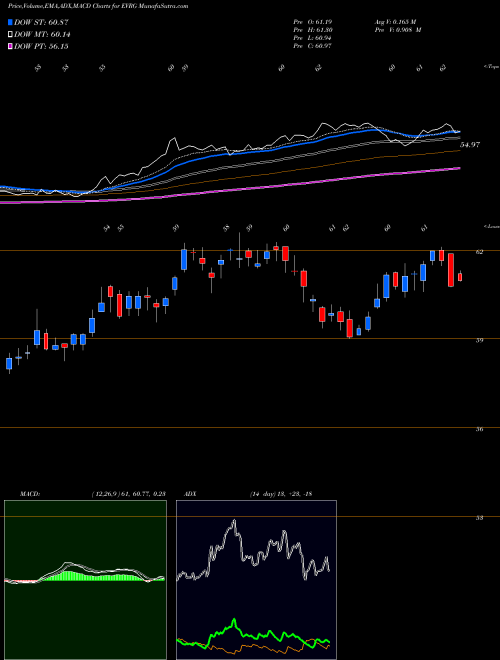
Task: Select the 'DOW MT: 60.14' legend label
Action: tap(42, 34)
